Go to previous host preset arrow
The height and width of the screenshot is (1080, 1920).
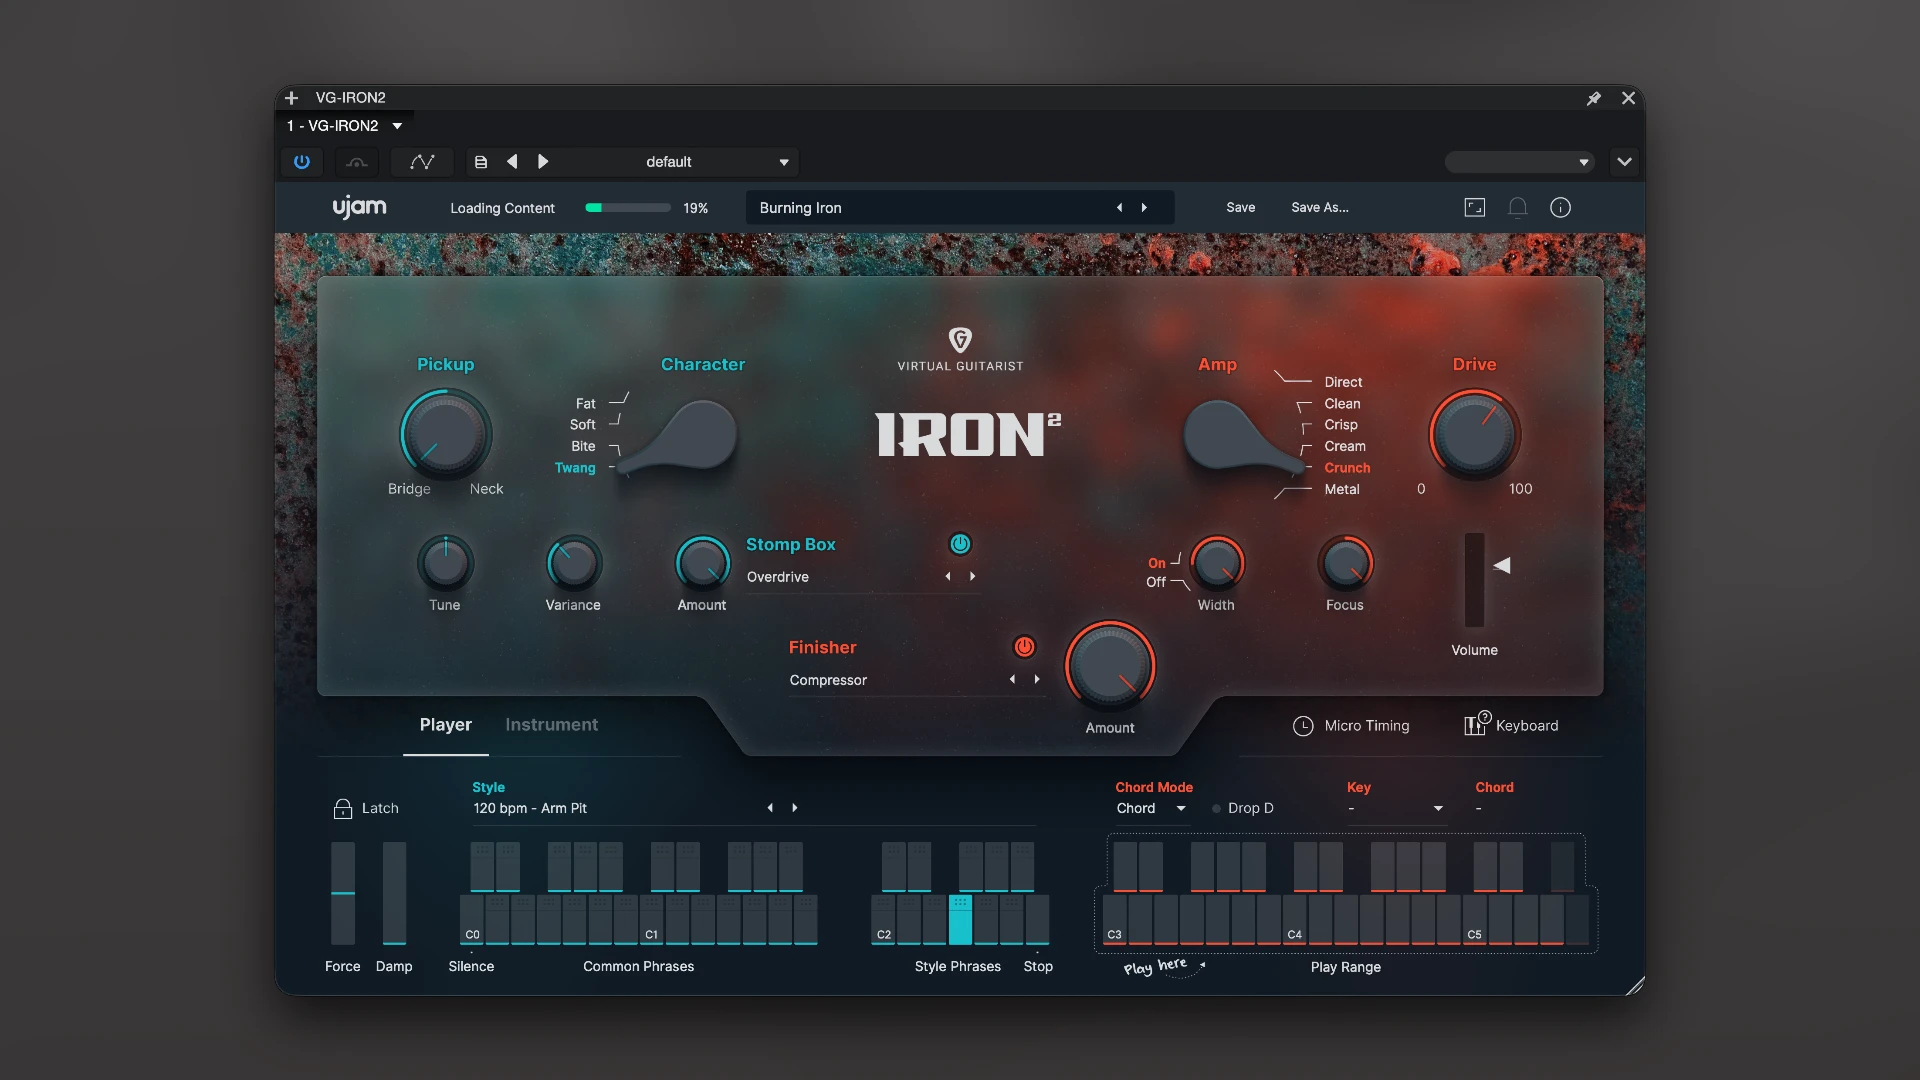coord(512,162)
